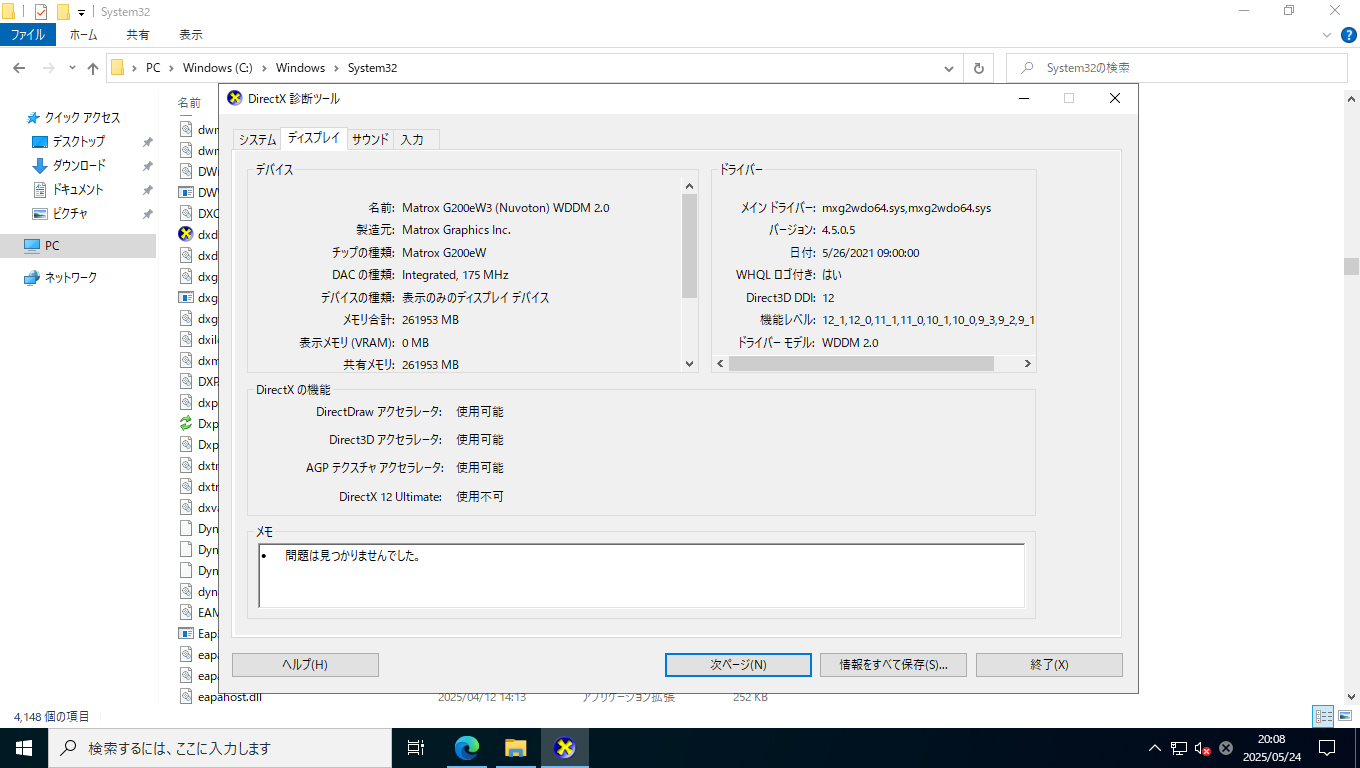Select the eapahost.dll file icon
The width and height of the screenshot is (1360, 768).
pos(185,696)
